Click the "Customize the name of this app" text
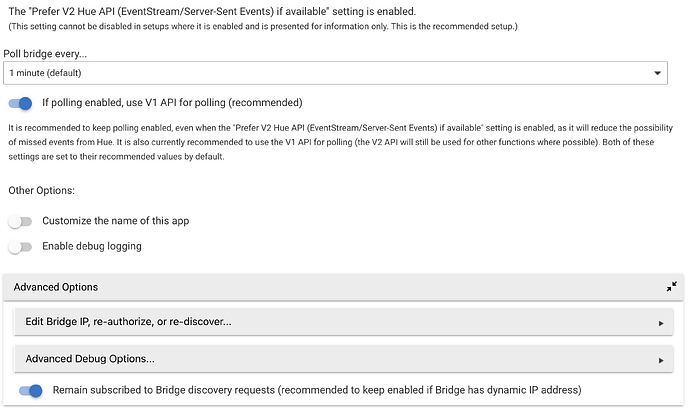The width and height of the screenshot is (690, 412). 115,221
